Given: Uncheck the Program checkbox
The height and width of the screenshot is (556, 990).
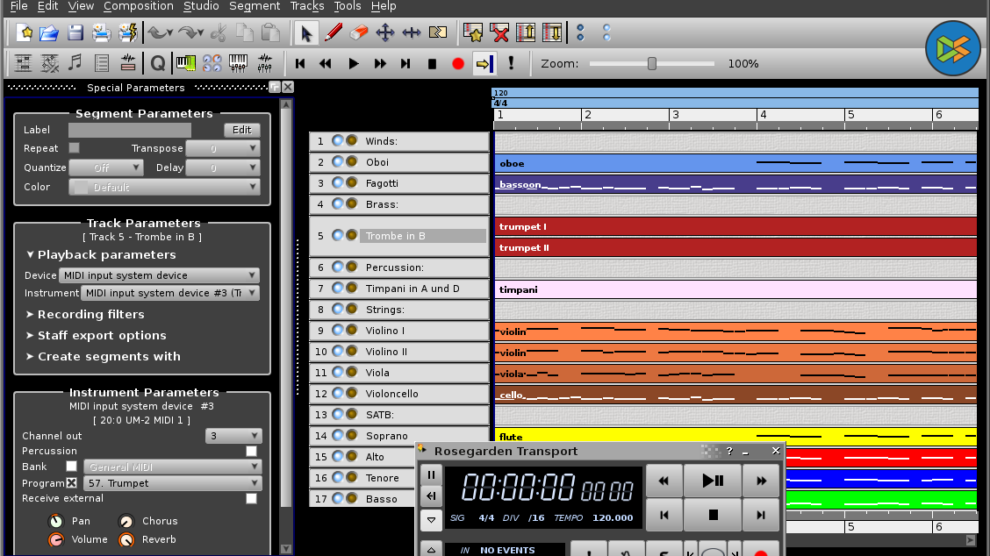Looking at the screenshot, I should (71, 483).
